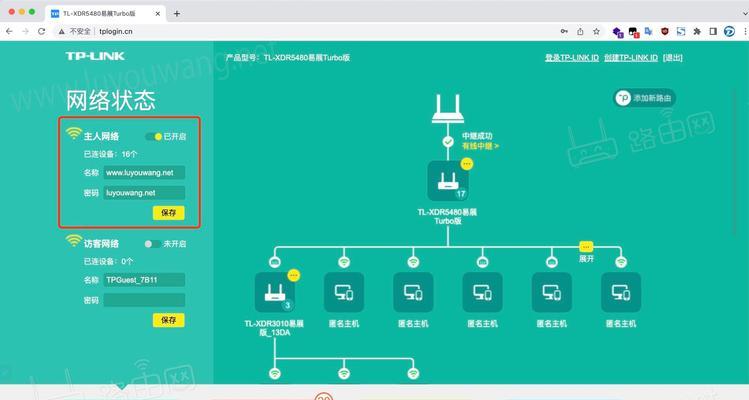Click the [退出] logout link
The image size is (749, 400).
tap(673, 58)
